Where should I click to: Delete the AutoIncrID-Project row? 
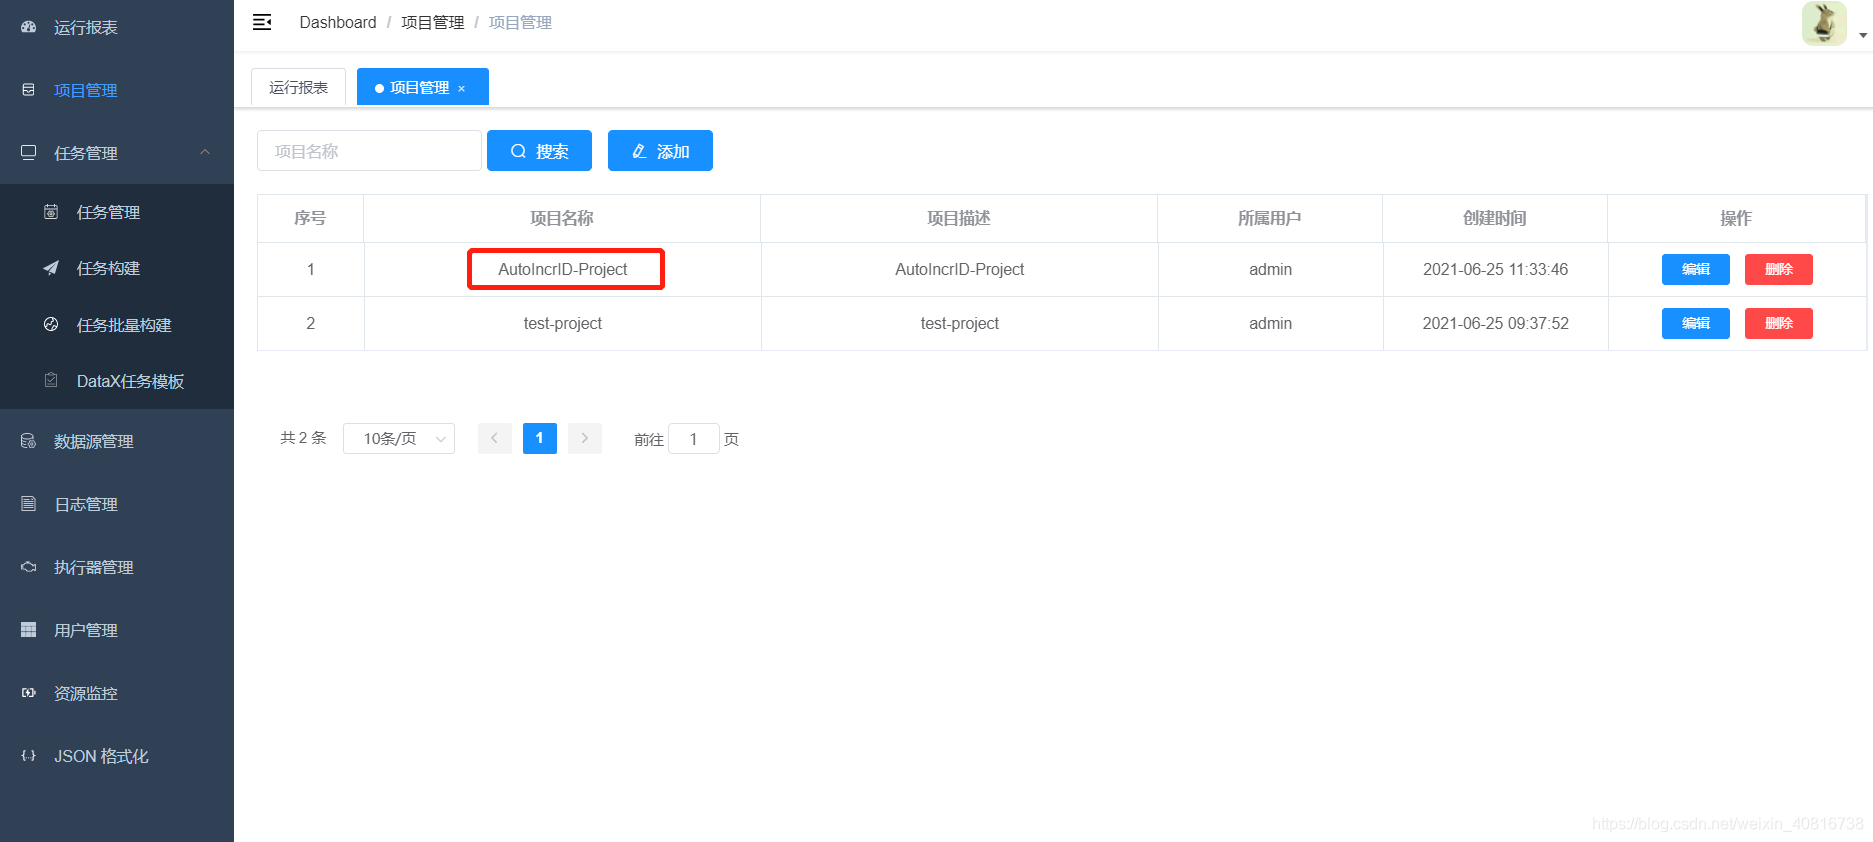click(x=1778, y=269)
